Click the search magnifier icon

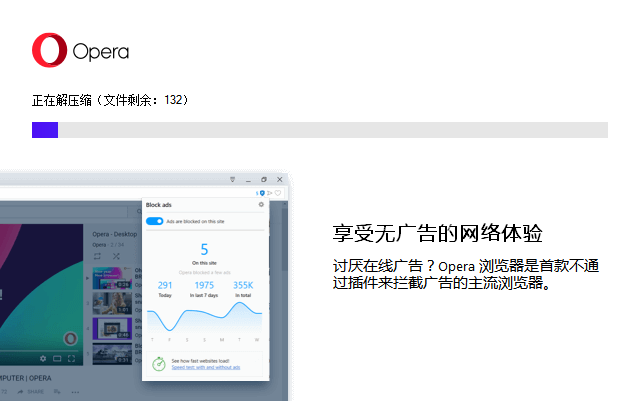(139, 212)
